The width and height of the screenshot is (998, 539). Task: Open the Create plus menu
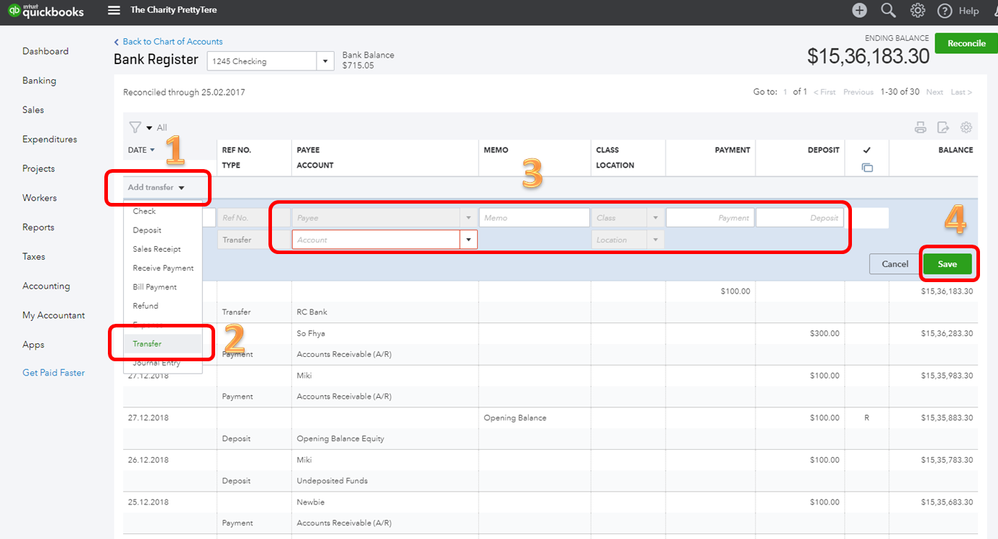tap(859, 10)
